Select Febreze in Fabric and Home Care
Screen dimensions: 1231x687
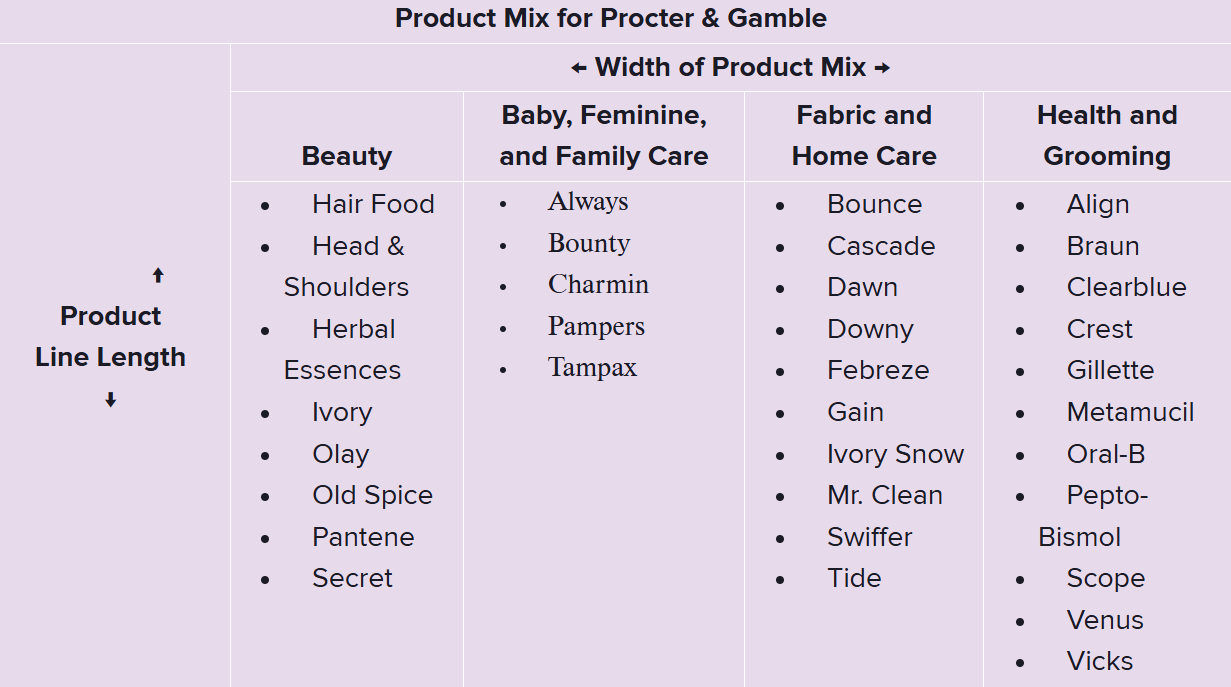coord(878,370)
